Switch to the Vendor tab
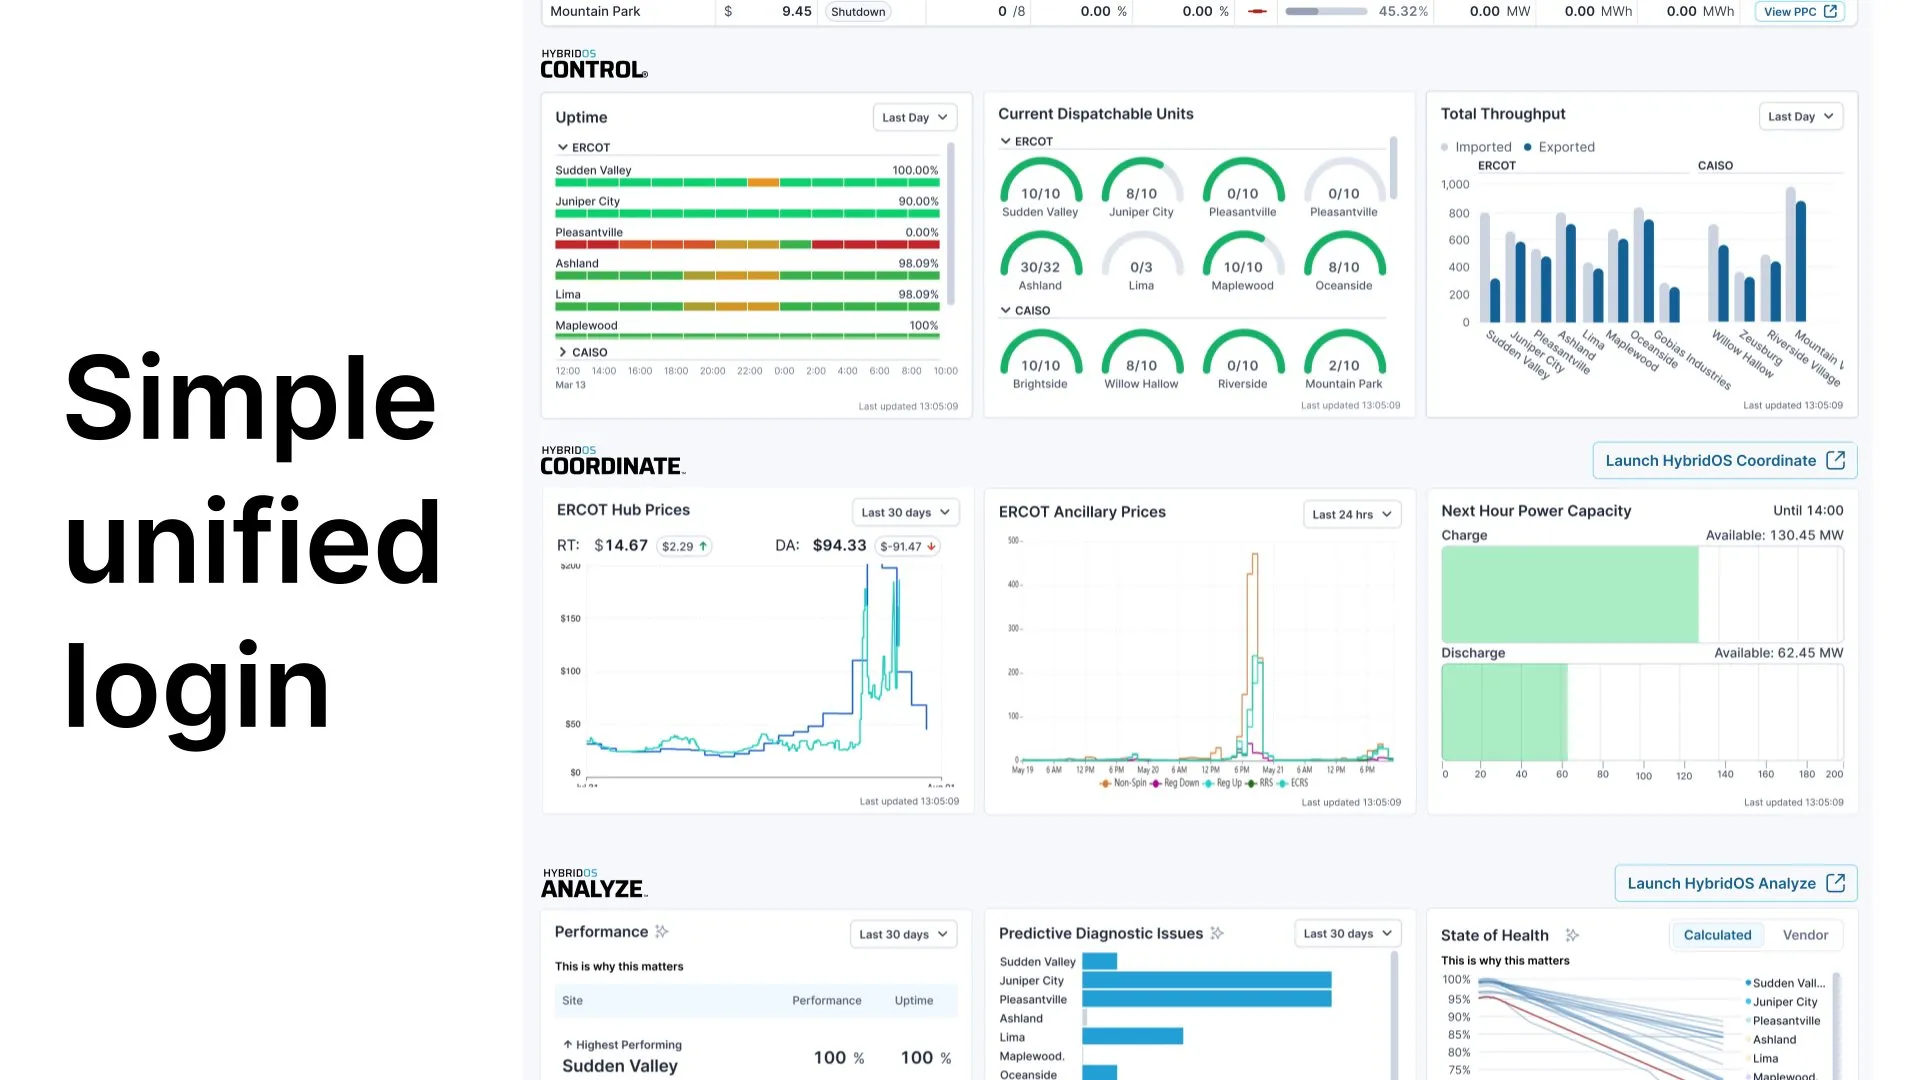 (1805, 935)
